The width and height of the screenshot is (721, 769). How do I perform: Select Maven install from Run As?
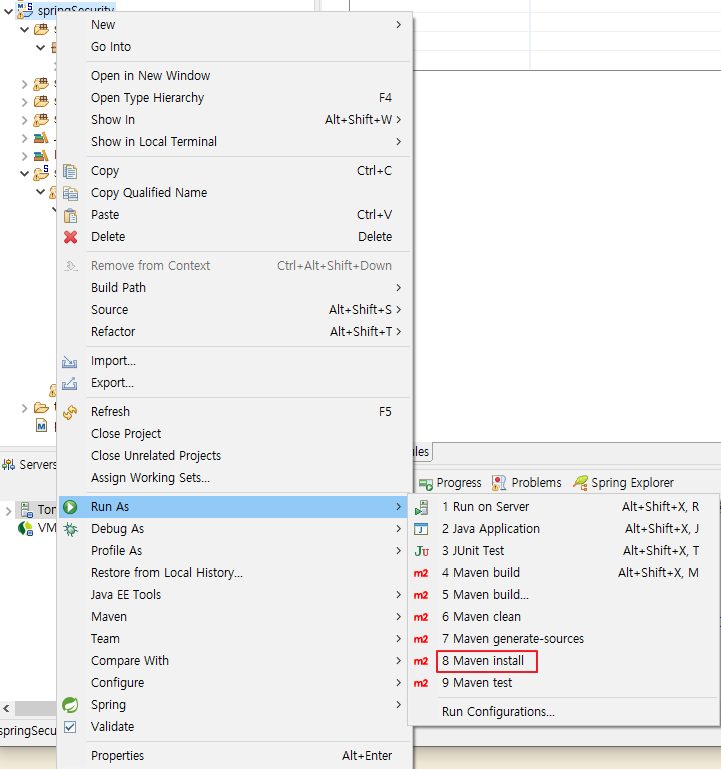pos(483,661)
